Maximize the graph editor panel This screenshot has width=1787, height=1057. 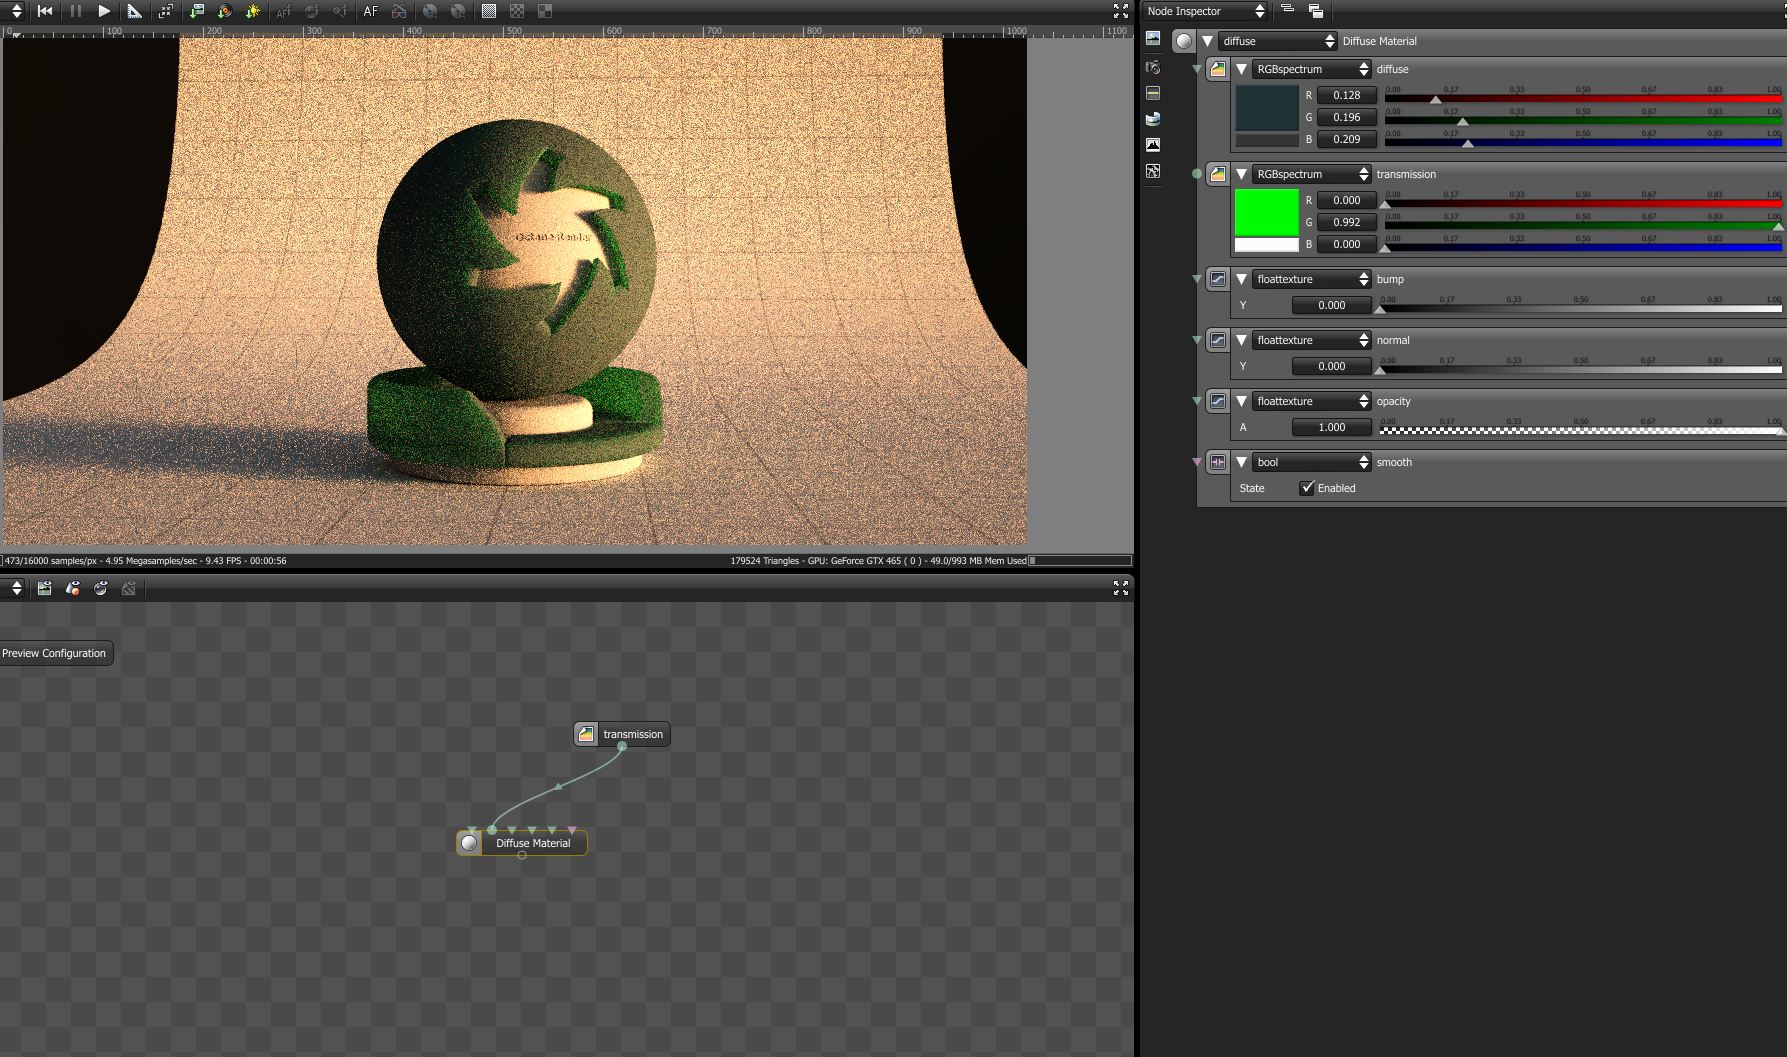[x=1121, y=588]
